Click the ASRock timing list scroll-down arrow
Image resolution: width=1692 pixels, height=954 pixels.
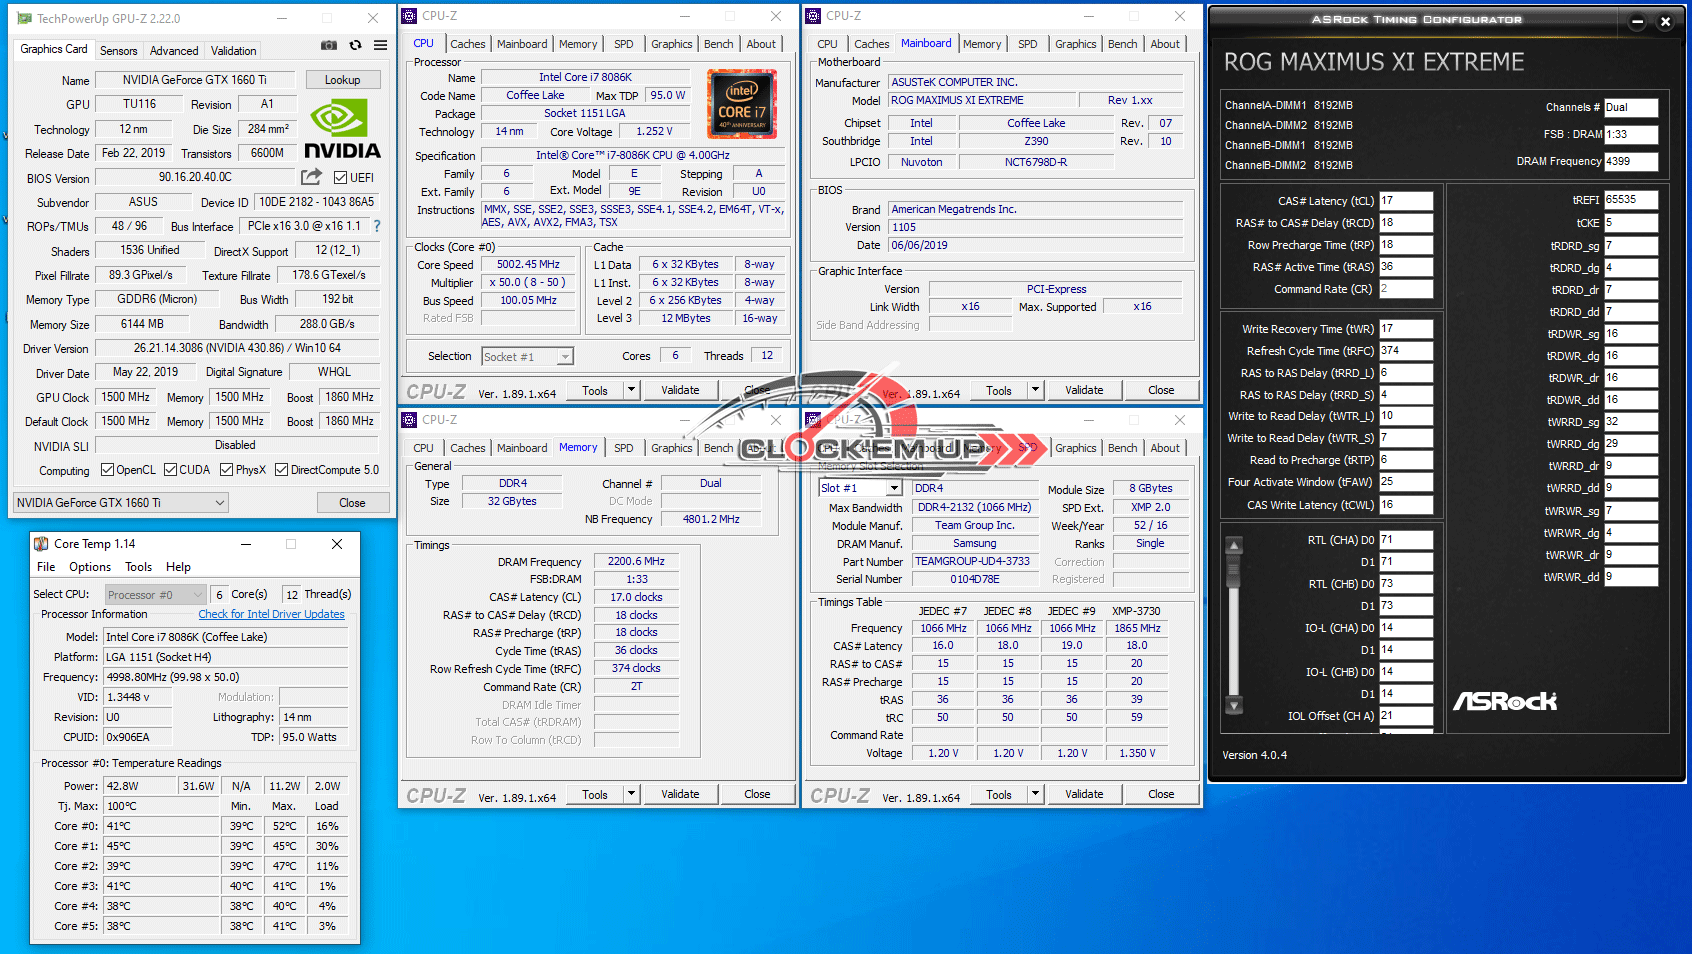[x=1234, y=706]
